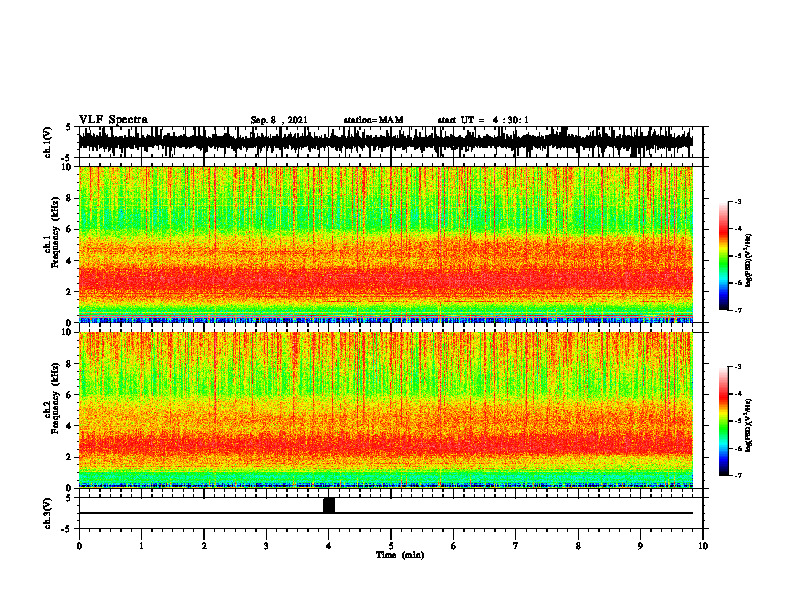Click the "start UT = 4 :30: 1" text

point(483,120)
